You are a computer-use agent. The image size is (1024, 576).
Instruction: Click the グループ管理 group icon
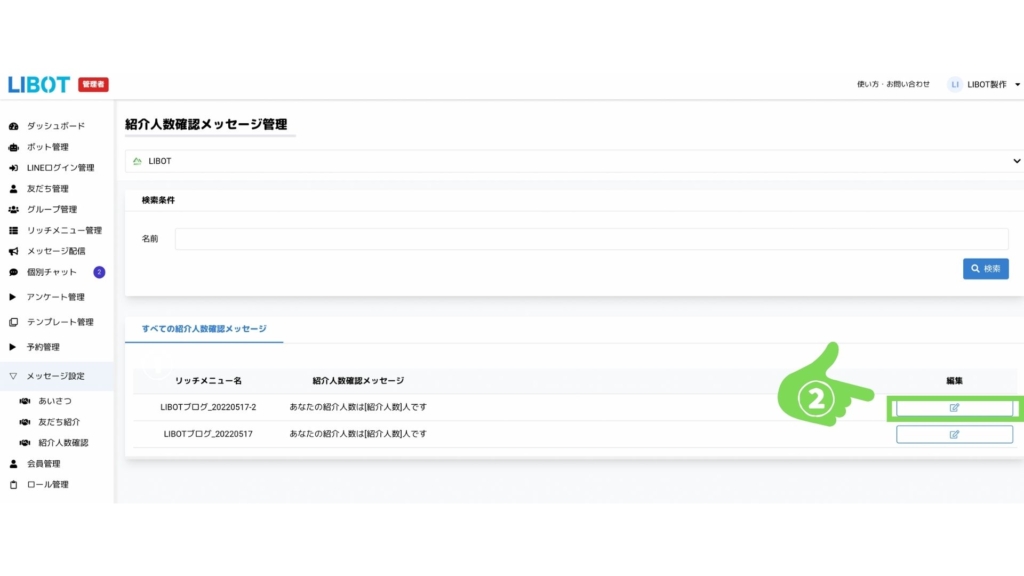13,210
